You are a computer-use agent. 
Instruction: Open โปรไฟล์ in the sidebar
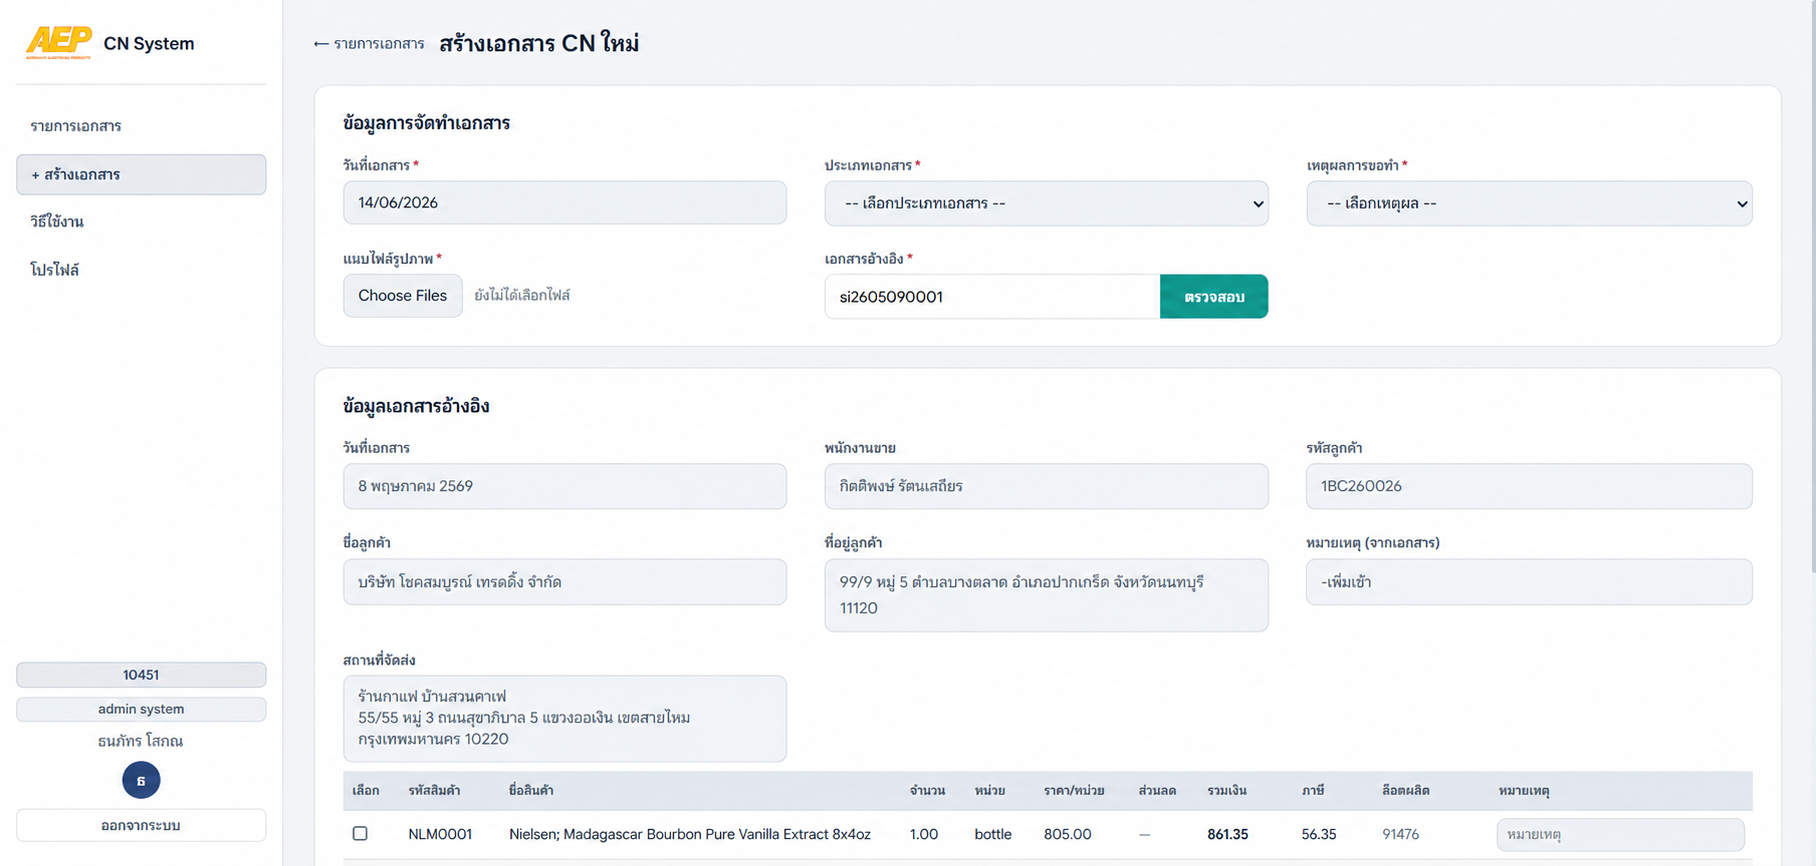click(x=55, y=269)
